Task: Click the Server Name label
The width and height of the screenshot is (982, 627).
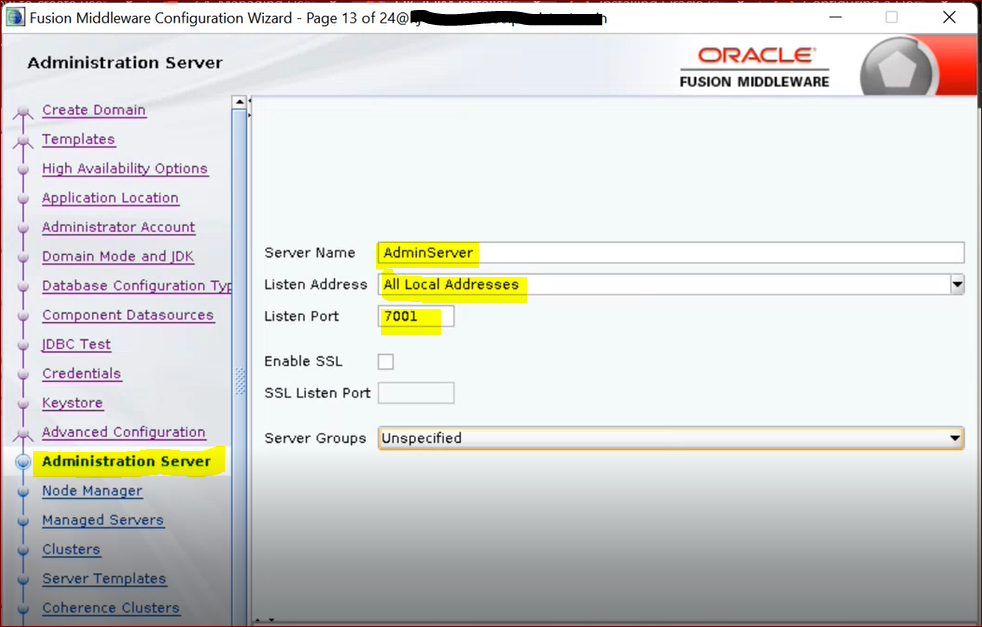Action: (309, 252)
